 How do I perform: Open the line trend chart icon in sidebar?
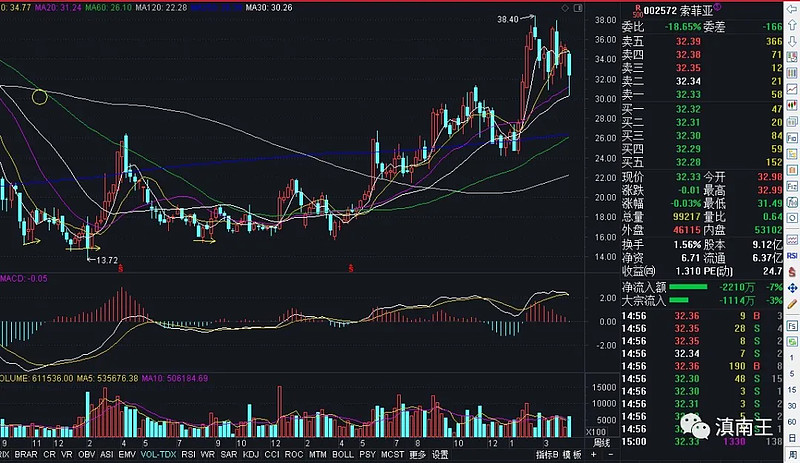792,89
